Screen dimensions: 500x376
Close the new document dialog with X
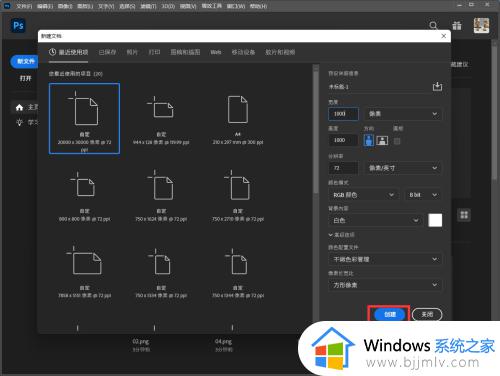[443, 36]
